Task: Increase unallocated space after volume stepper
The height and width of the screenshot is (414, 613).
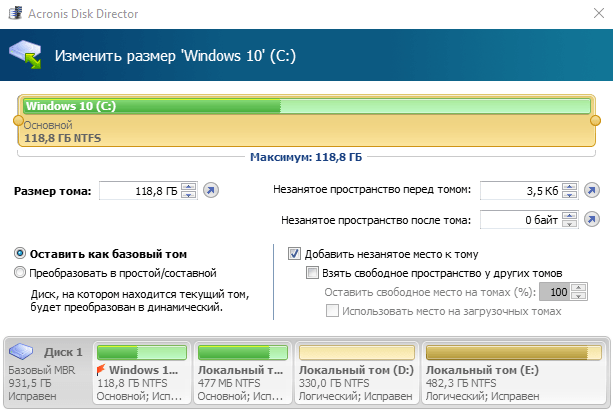Action: pos(569,216)
